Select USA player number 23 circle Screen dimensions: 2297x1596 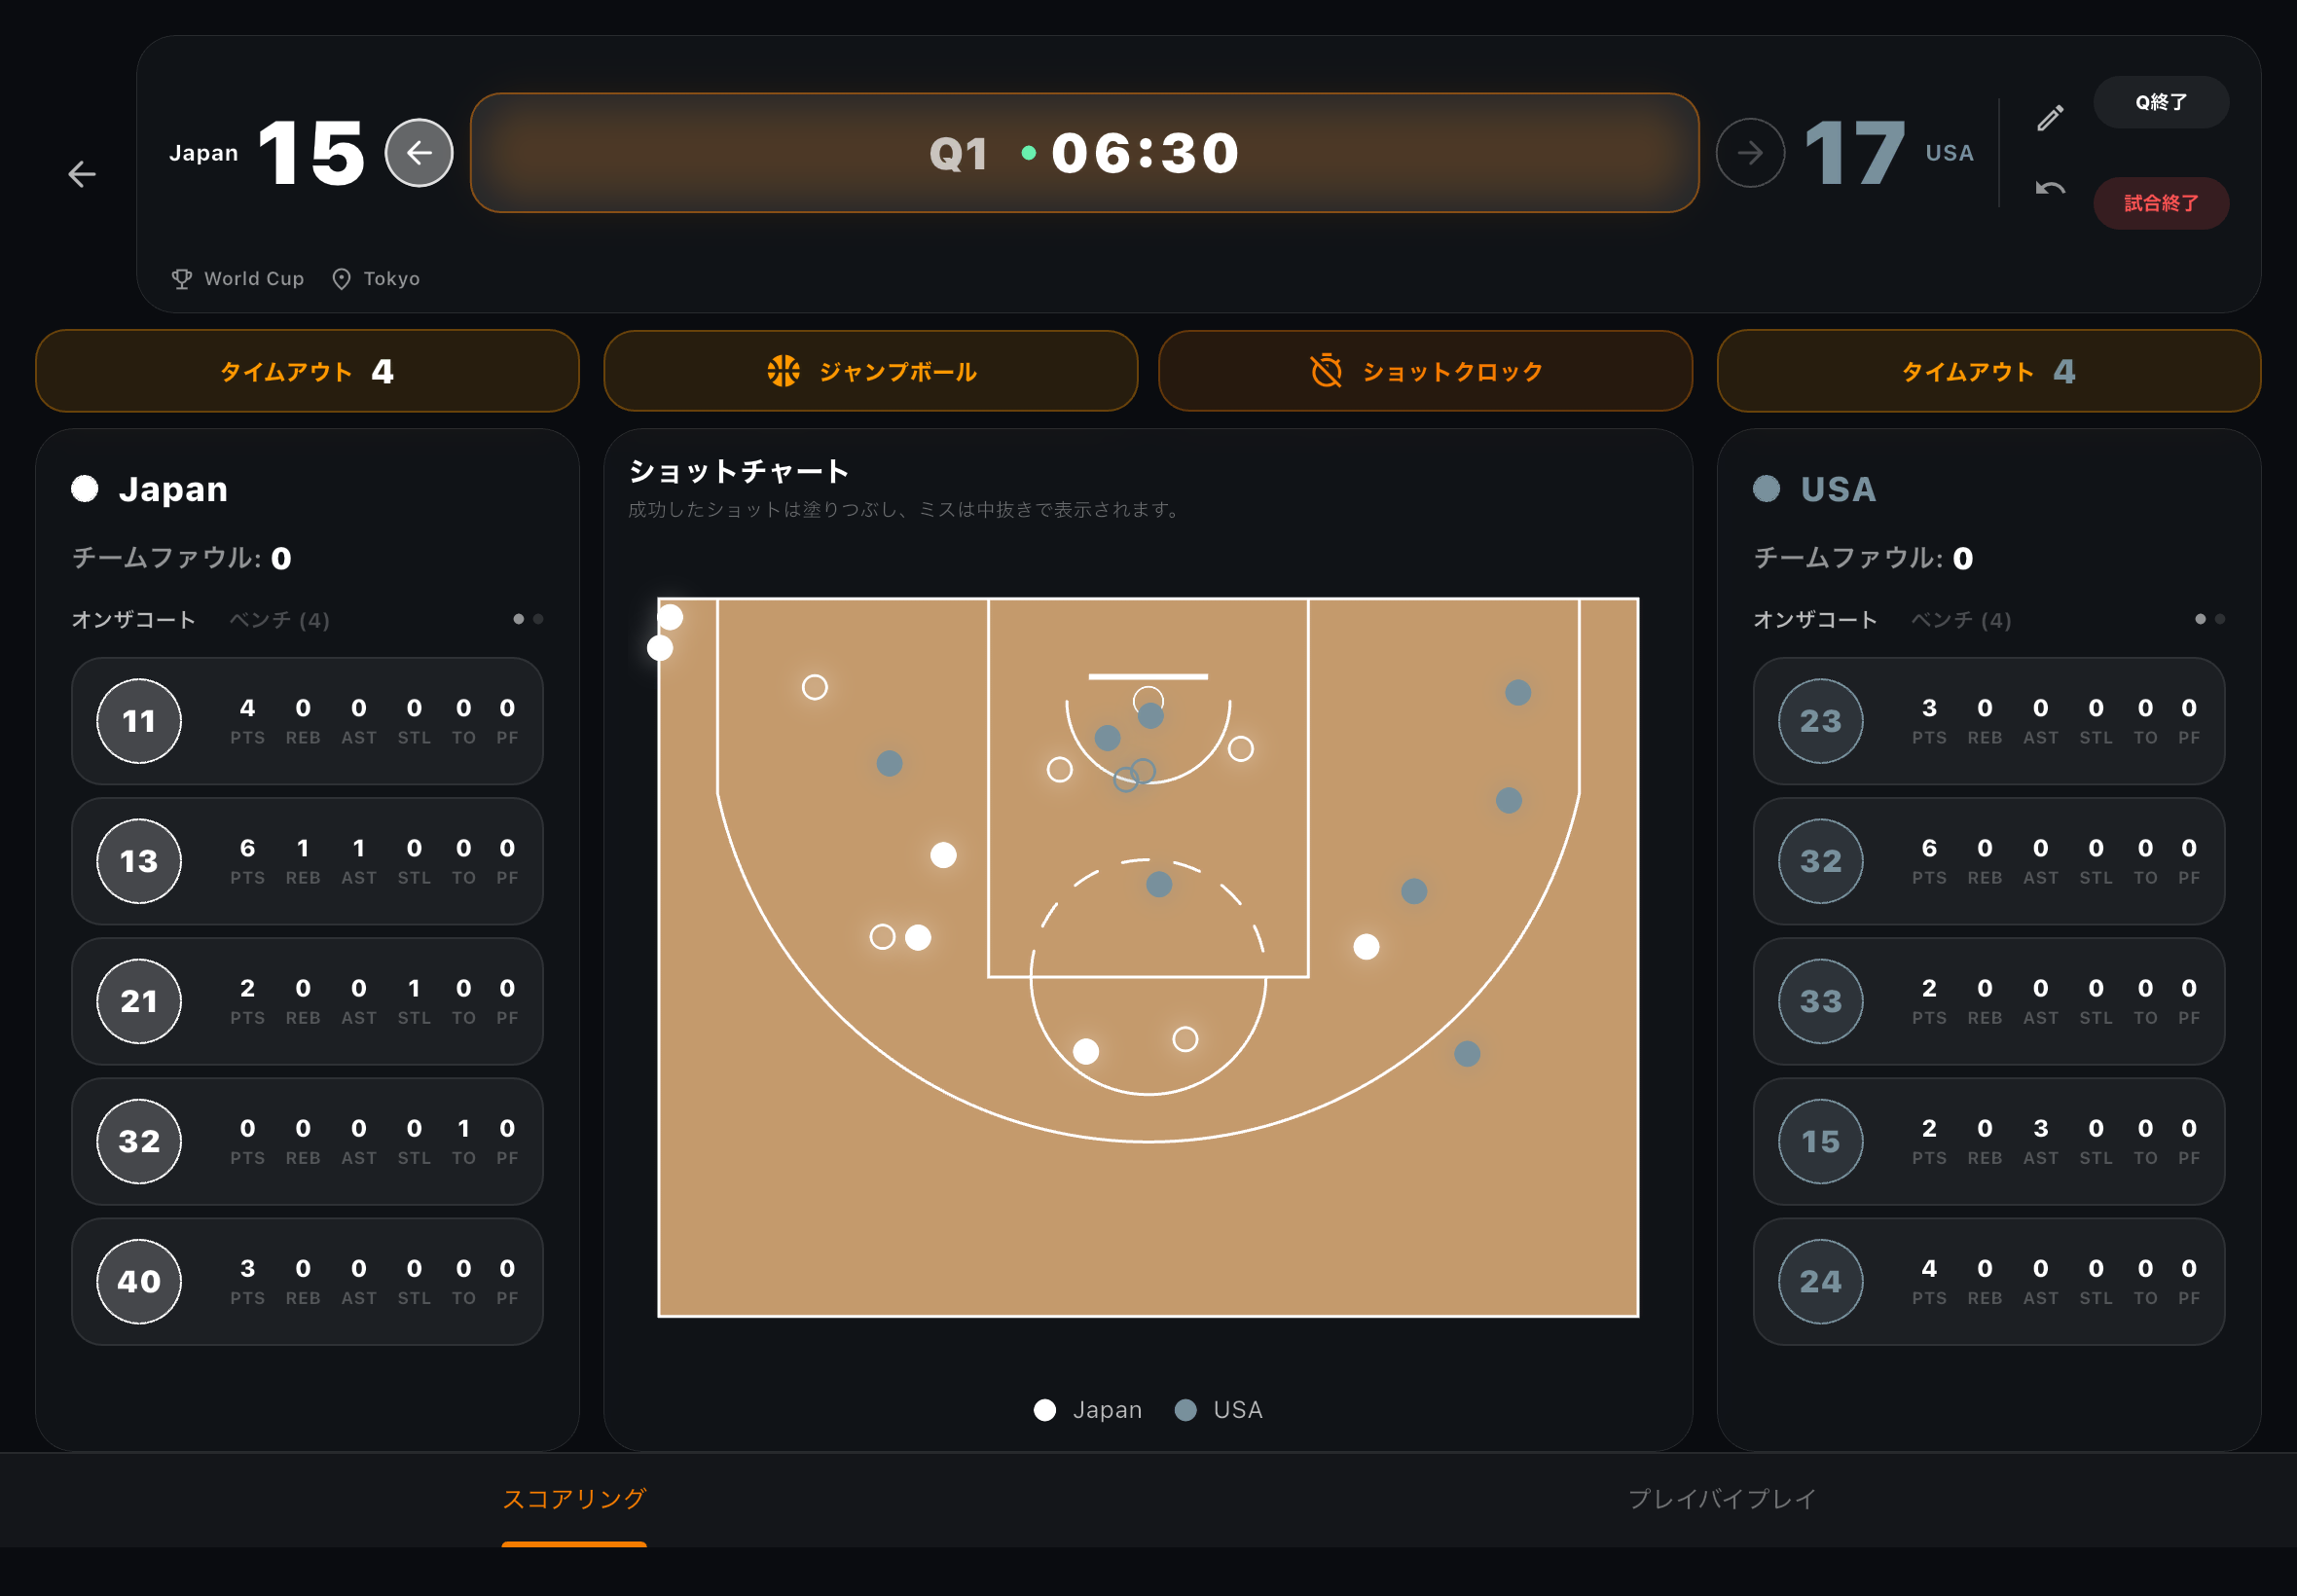[x=1820, y=721]
